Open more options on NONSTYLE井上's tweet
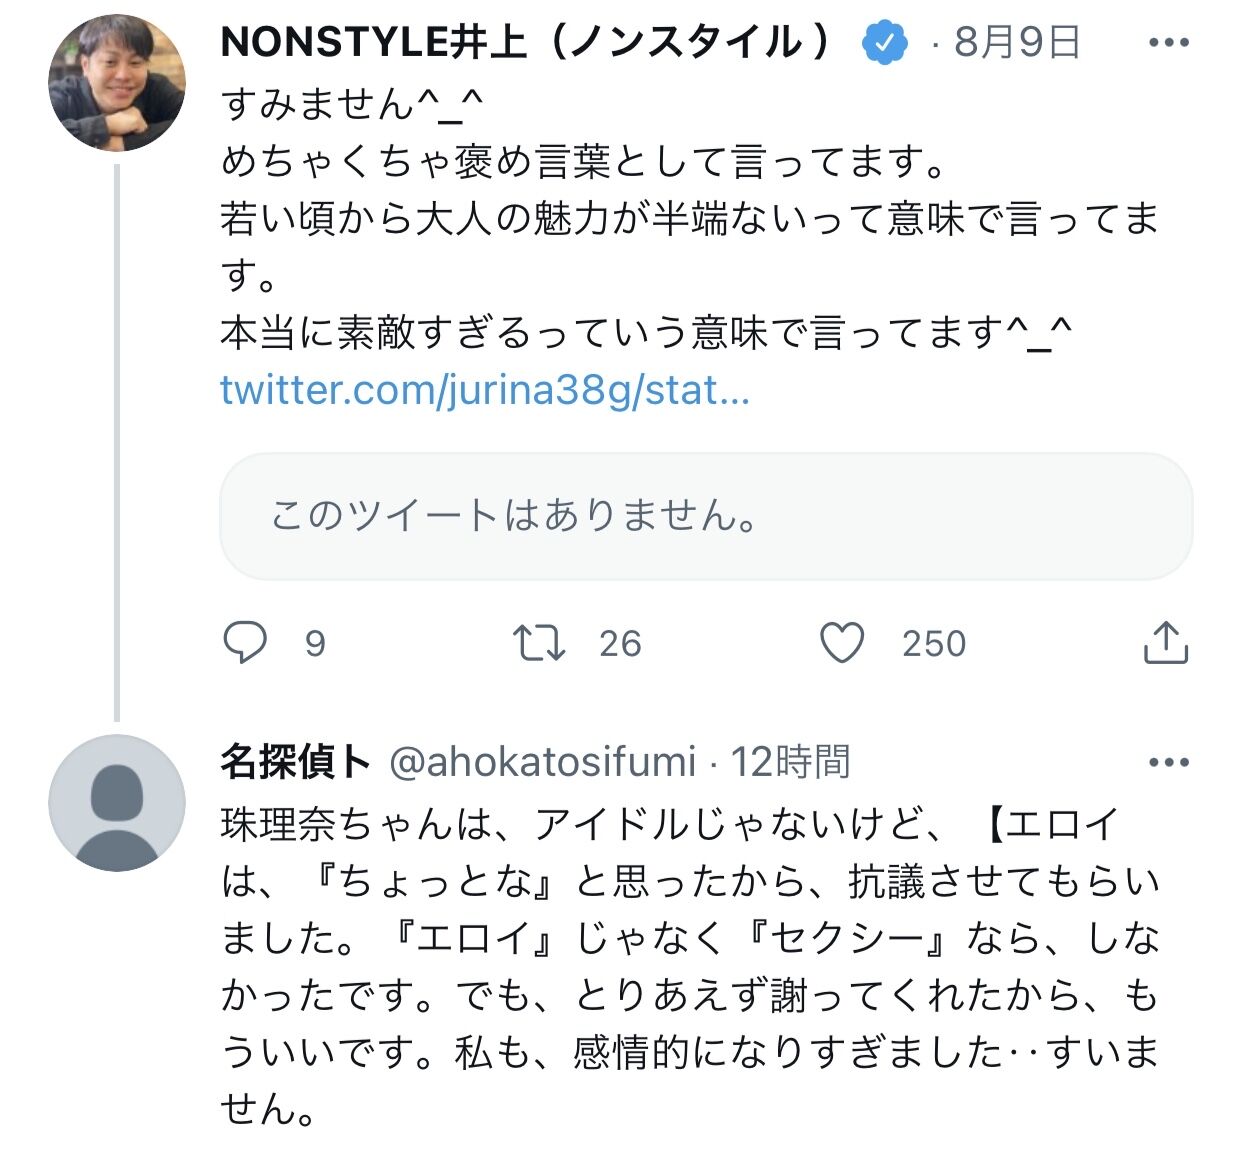 tap(1168, 43)
